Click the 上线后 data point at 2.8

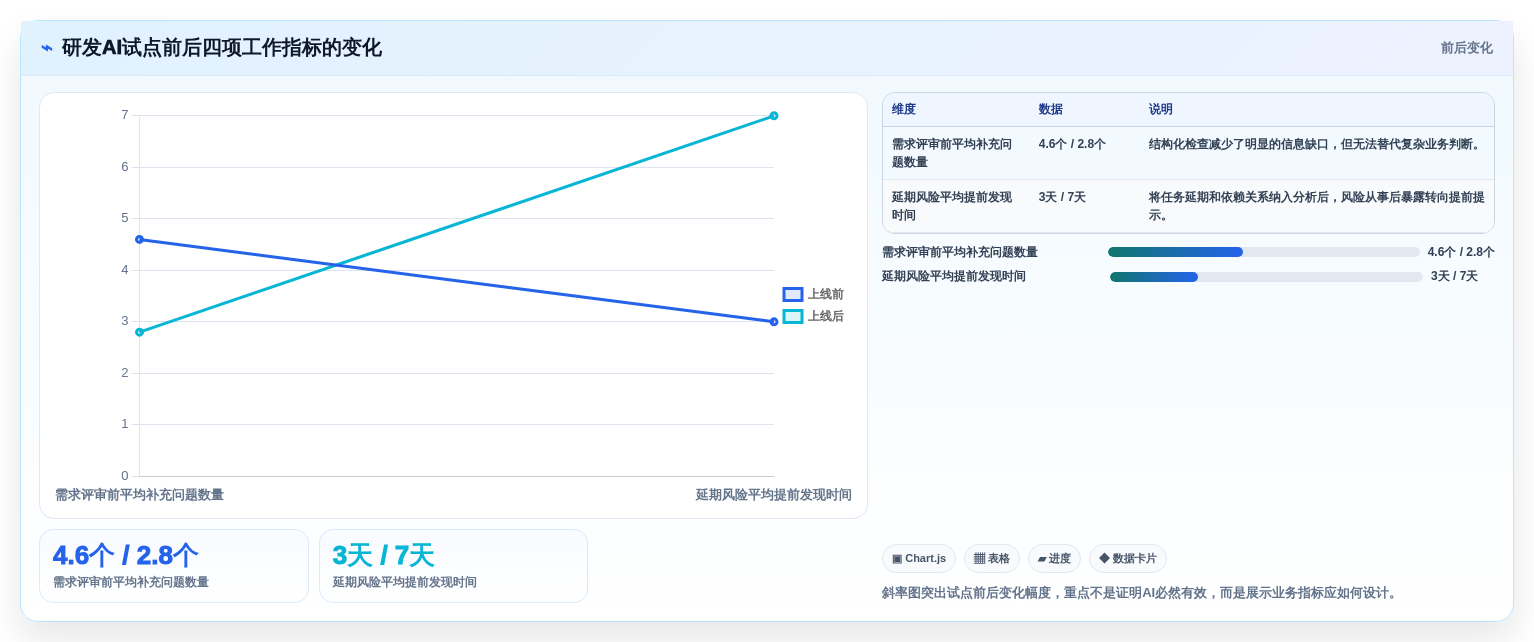tap(140, 332)
